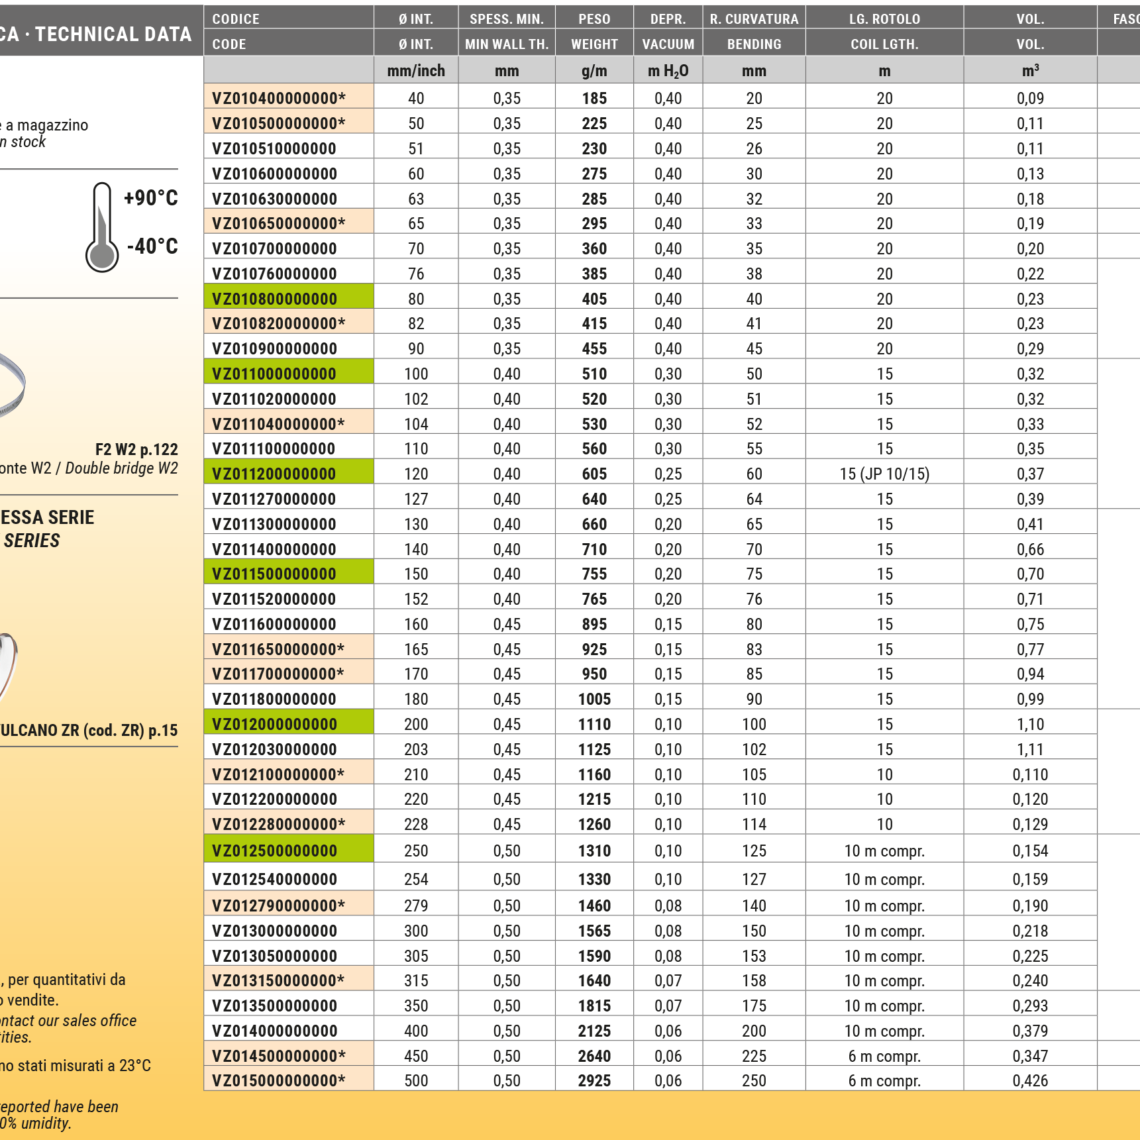Click the volume value 0,426
The image size is (1140, 1140).
point(1030,1080)
